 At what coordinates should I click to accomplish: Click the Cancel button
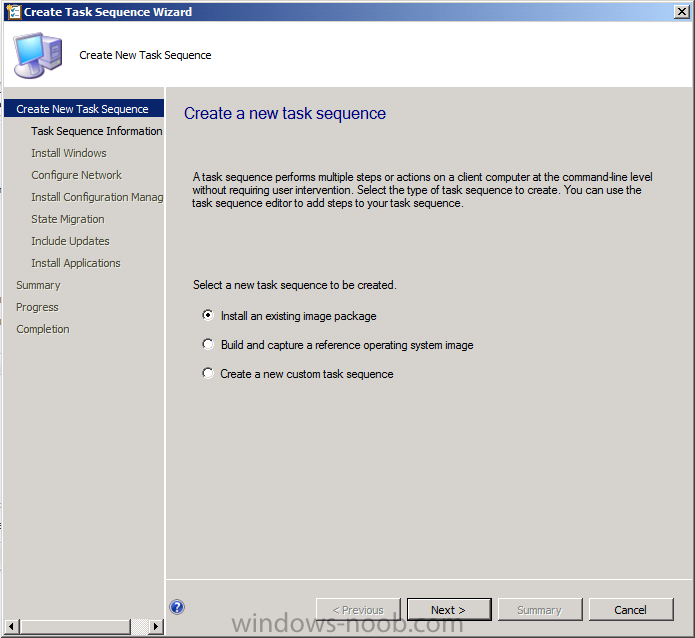tap(631, 610)
